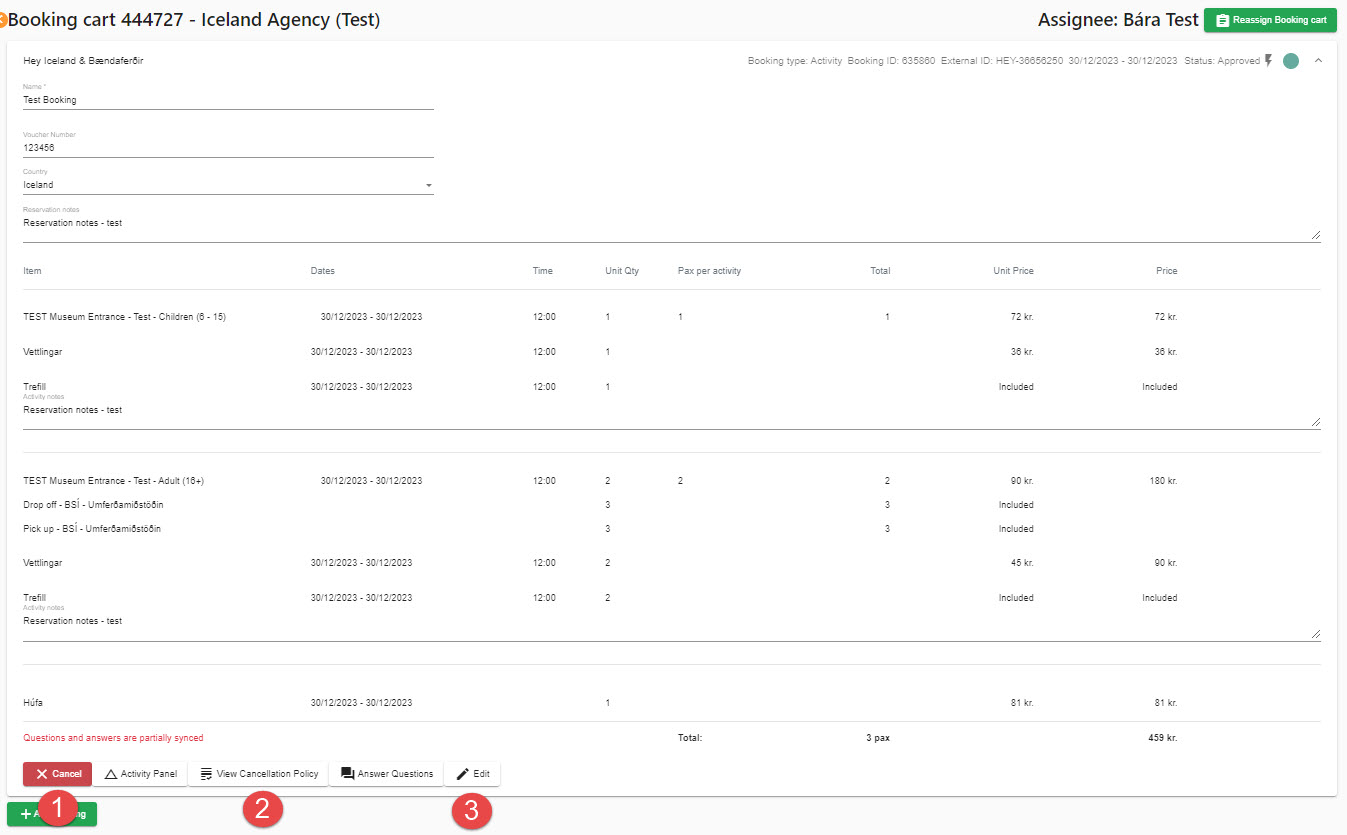Screen dimensions: 1347x835
Task: Click the Reassign Booking cart button
Action: 1270,20
